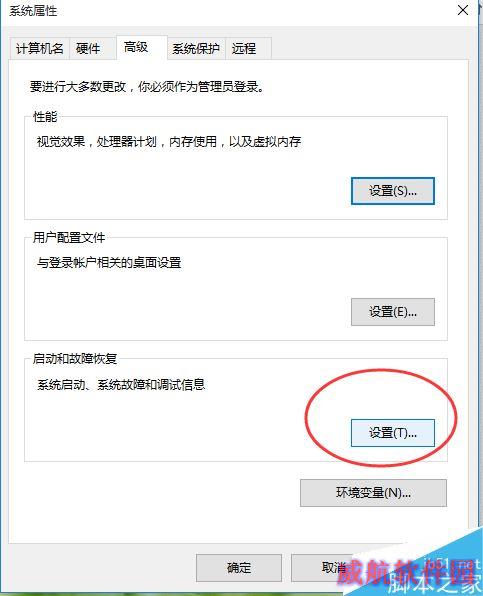483x596 pixels.
Task: Open performance 设置(S) button
Action: click(393, 191)
